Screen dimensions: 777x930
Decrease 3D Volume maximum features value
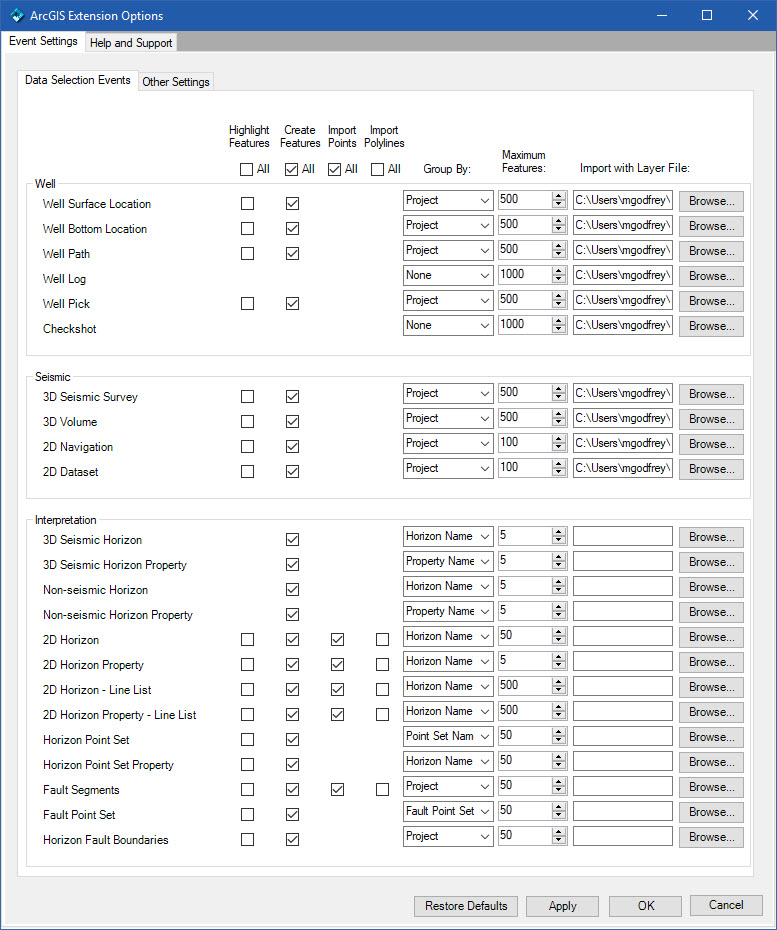559,423
